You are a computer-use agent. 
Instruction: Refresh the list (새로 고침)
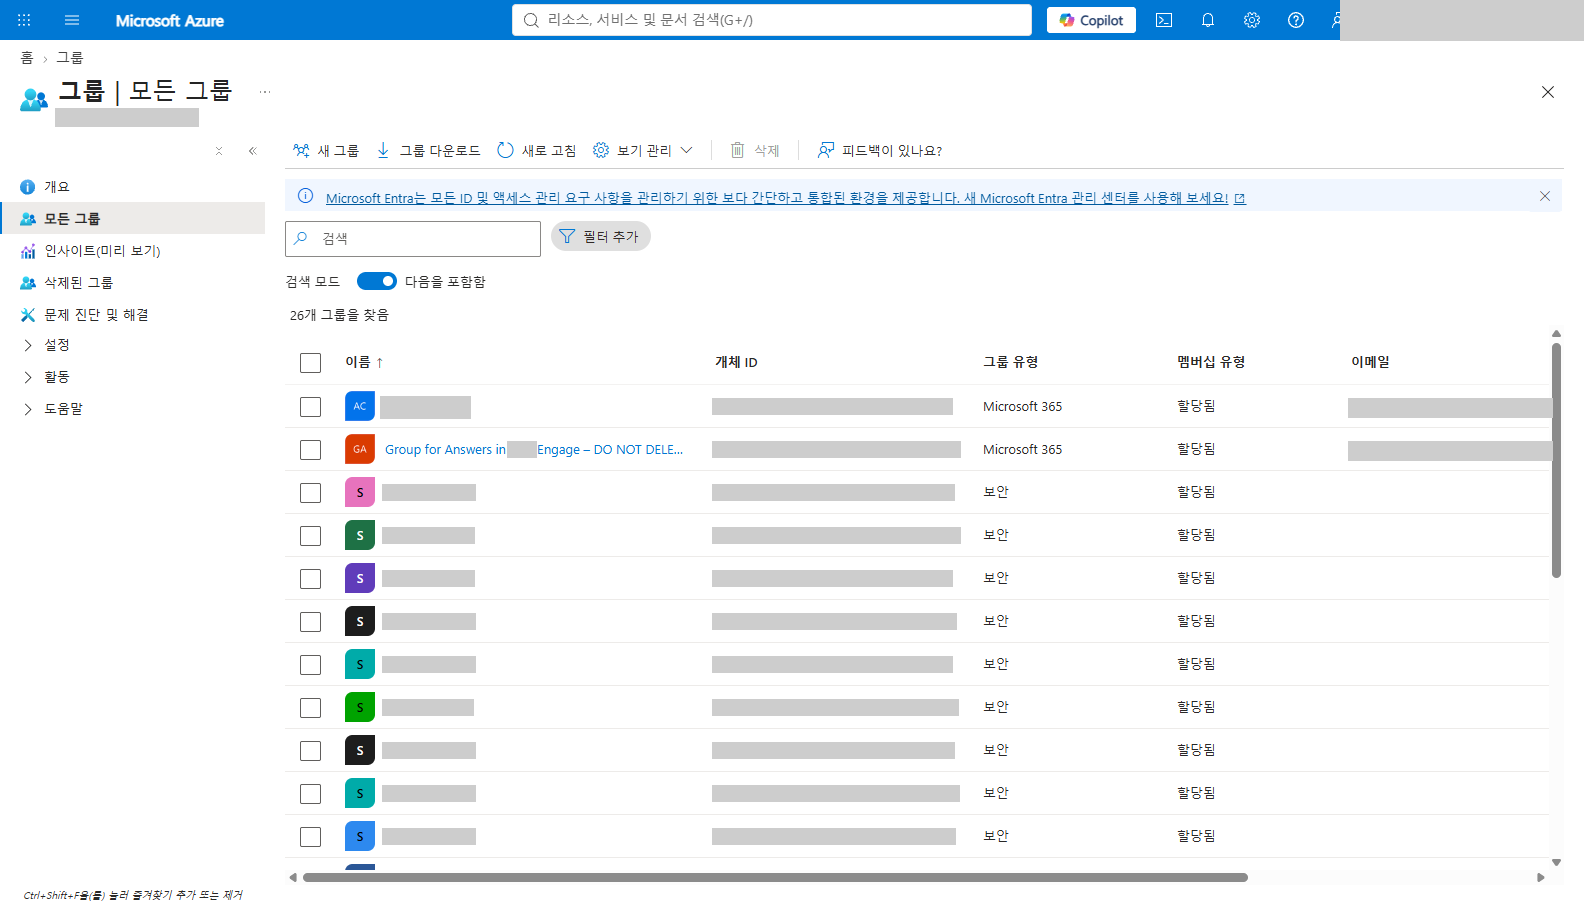pyautogui.click(x=537, y=150)
